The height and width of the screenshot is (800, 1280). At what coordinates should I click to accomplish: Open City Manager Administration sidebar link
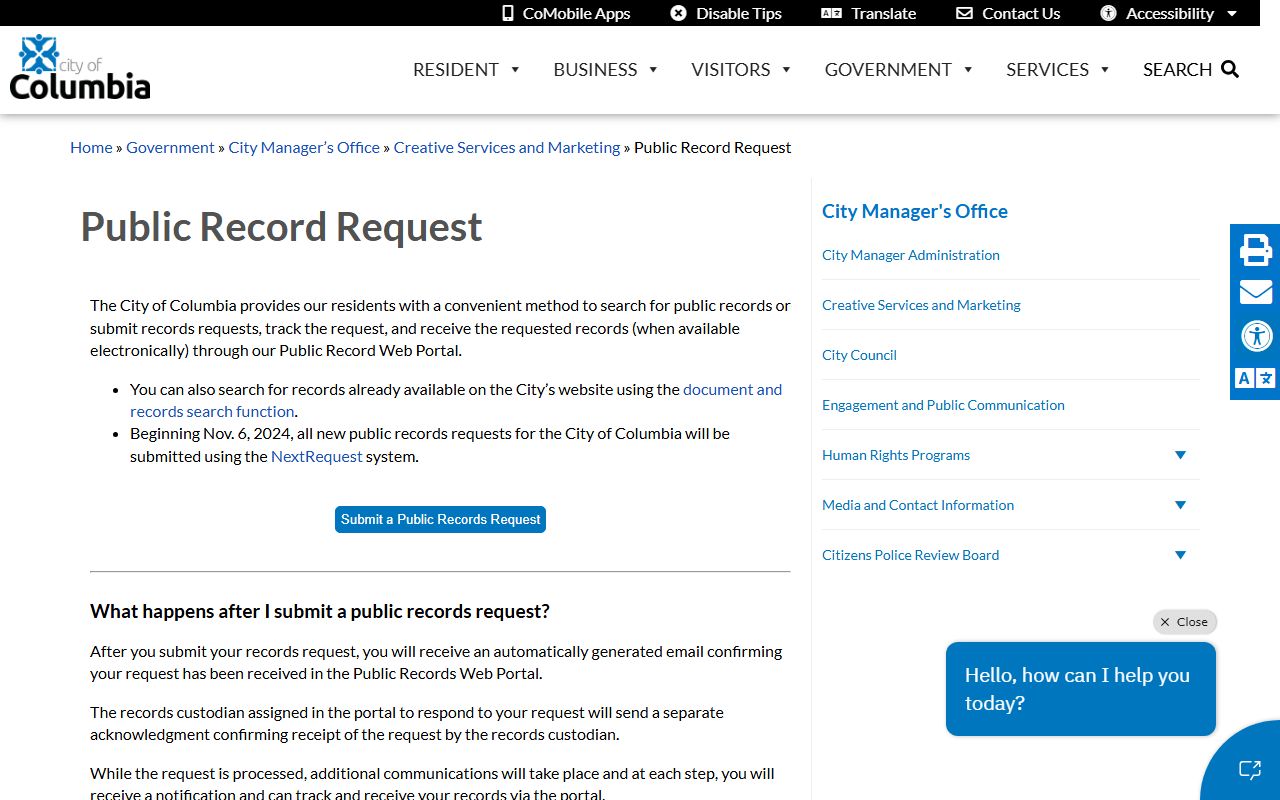[911, 255]
